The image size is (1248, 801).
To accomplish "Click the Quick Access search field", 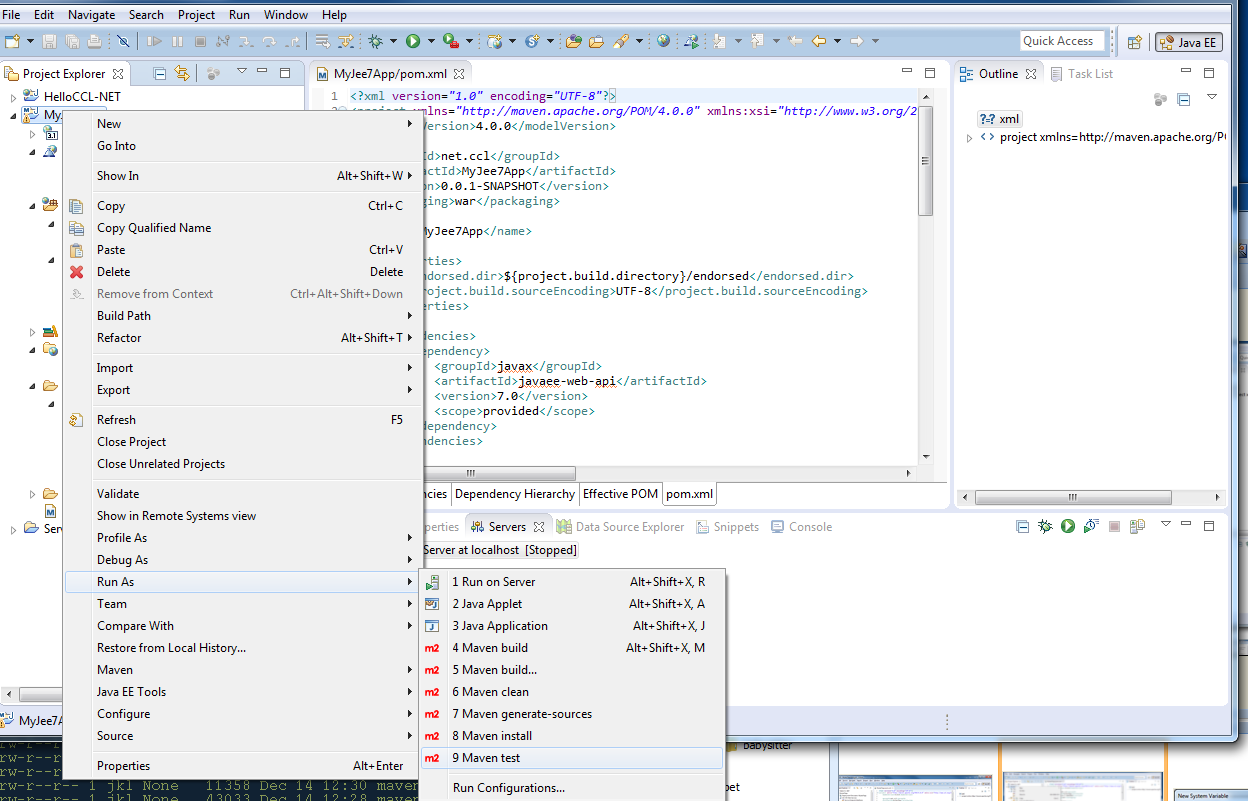I will [1061, 41].
